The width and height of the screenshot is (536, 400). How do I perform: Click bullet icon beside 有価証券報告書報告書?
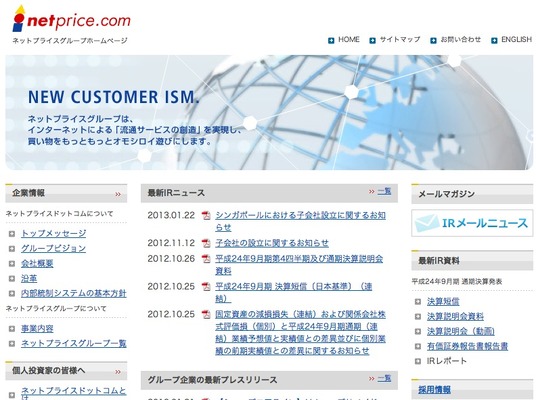tap(417, 347)
